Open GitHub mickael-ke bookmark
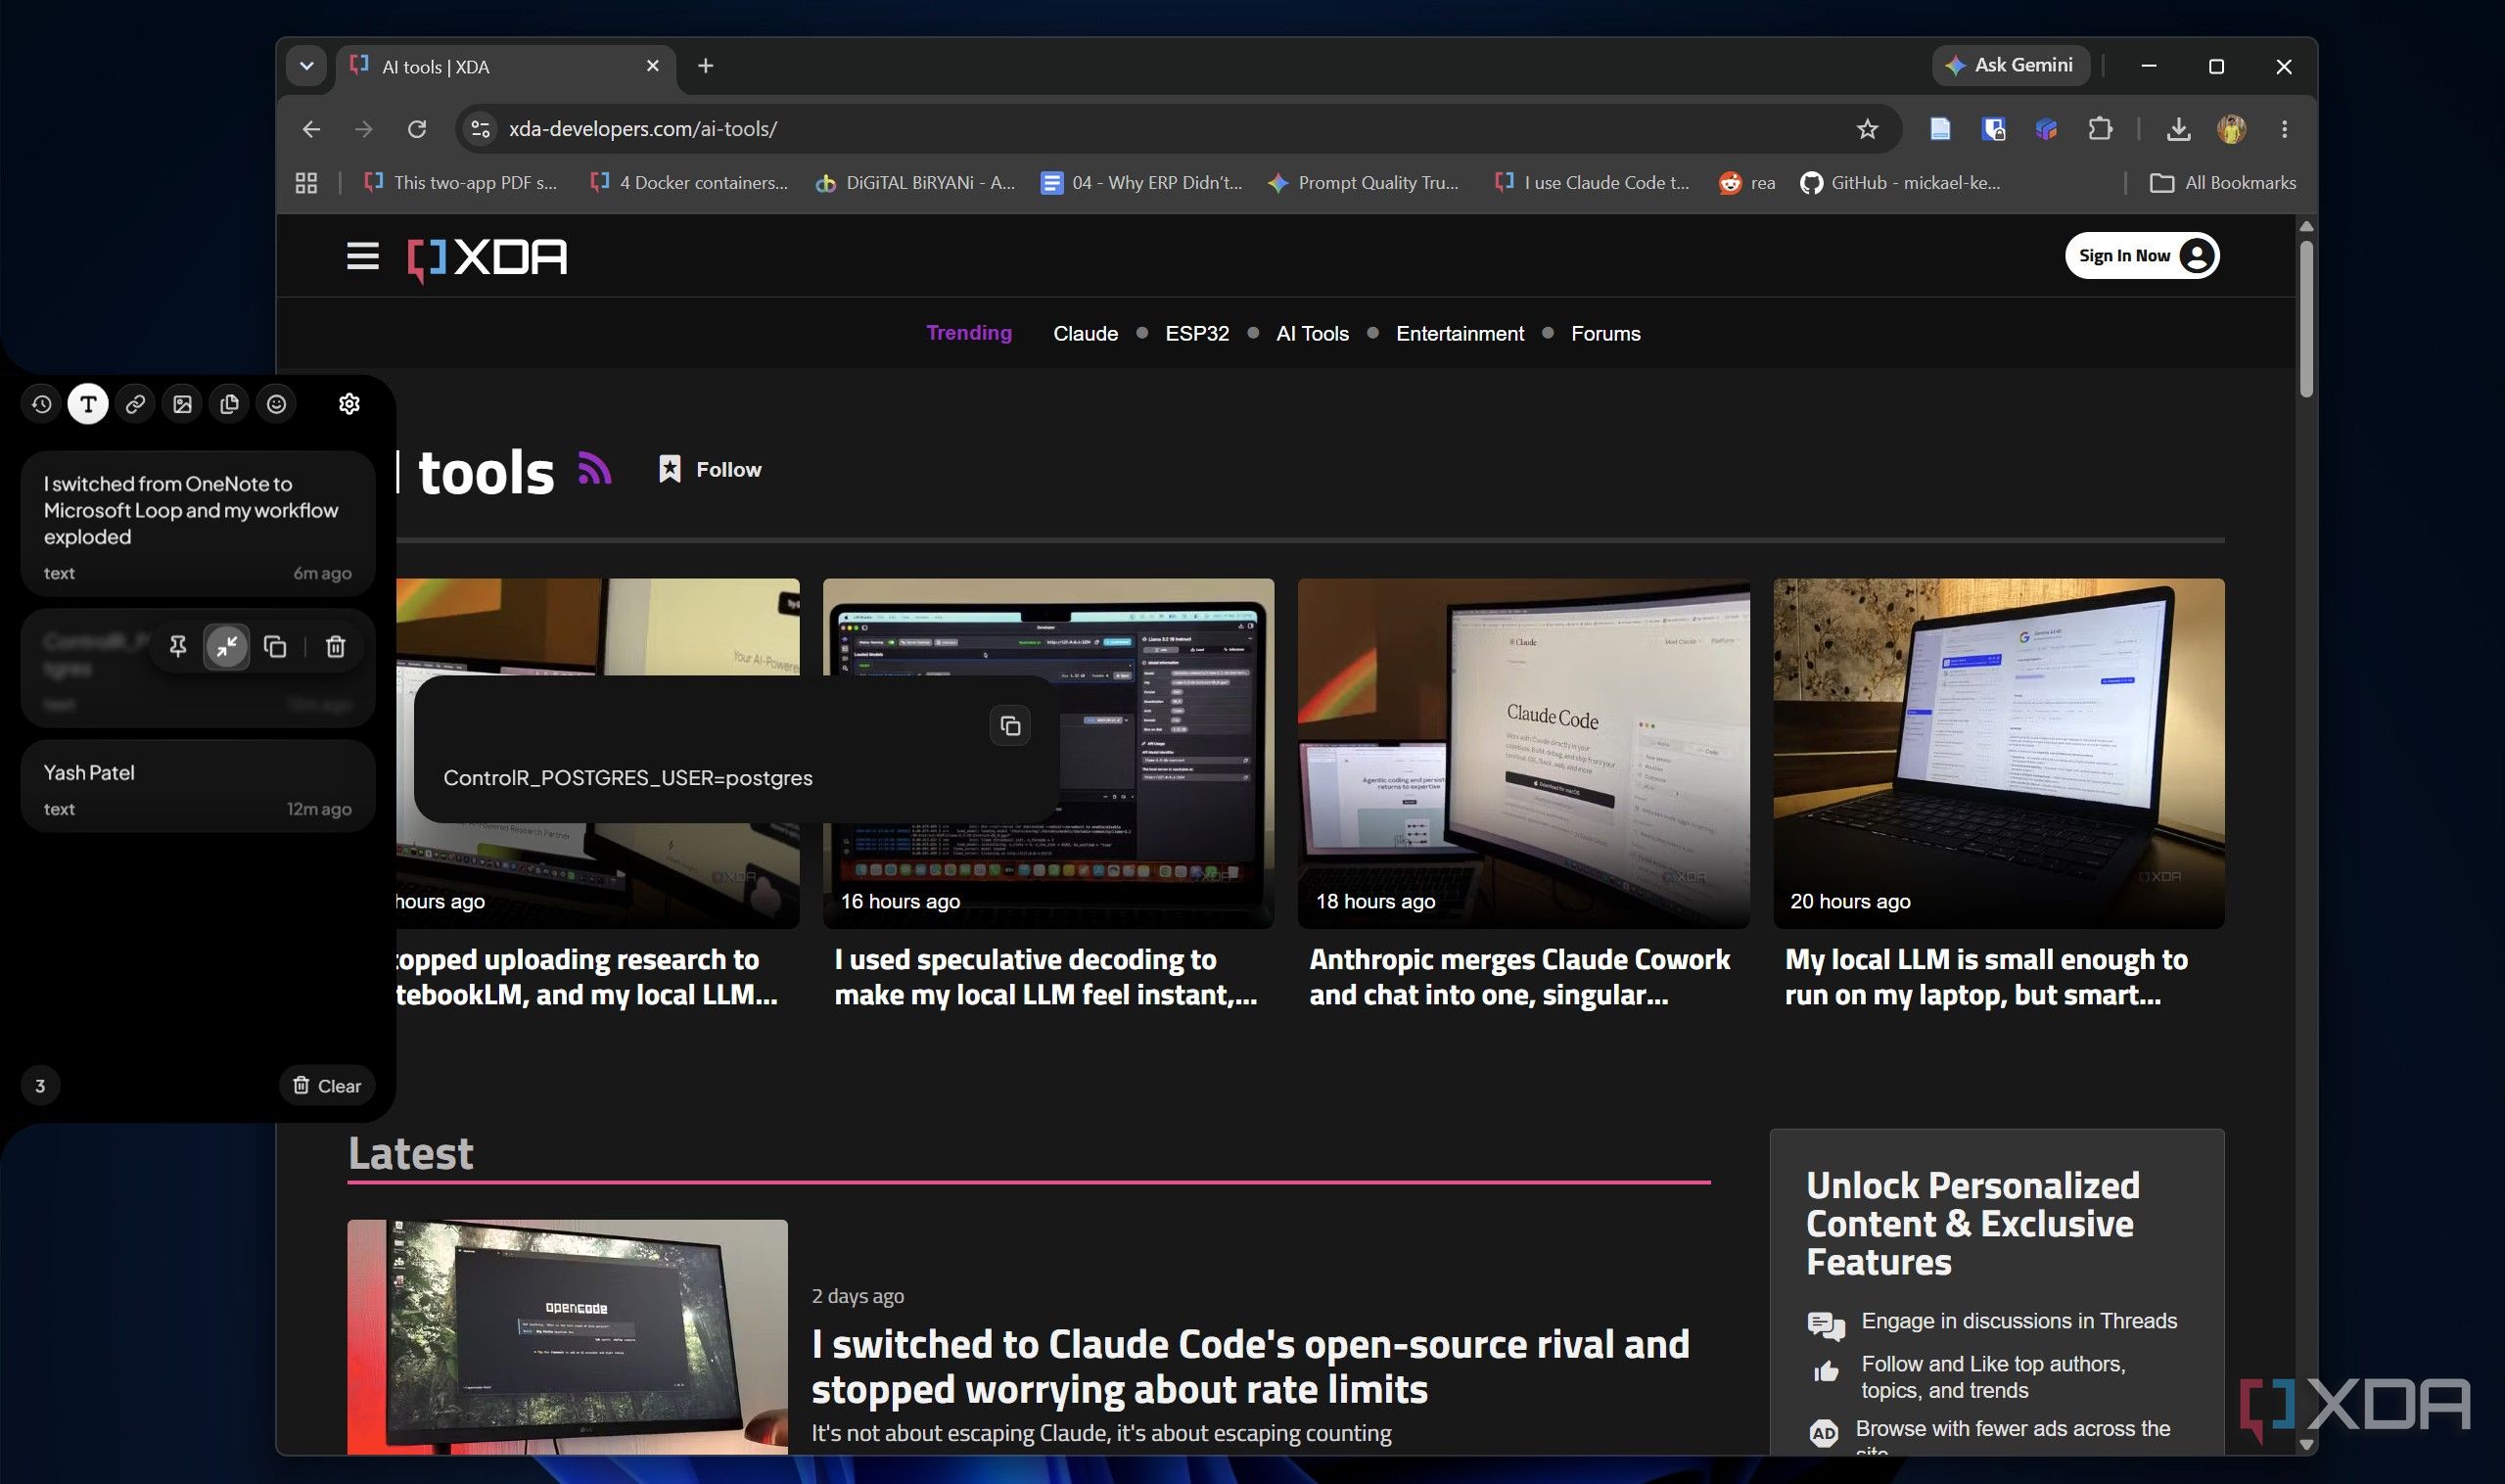 [1900, 183]
